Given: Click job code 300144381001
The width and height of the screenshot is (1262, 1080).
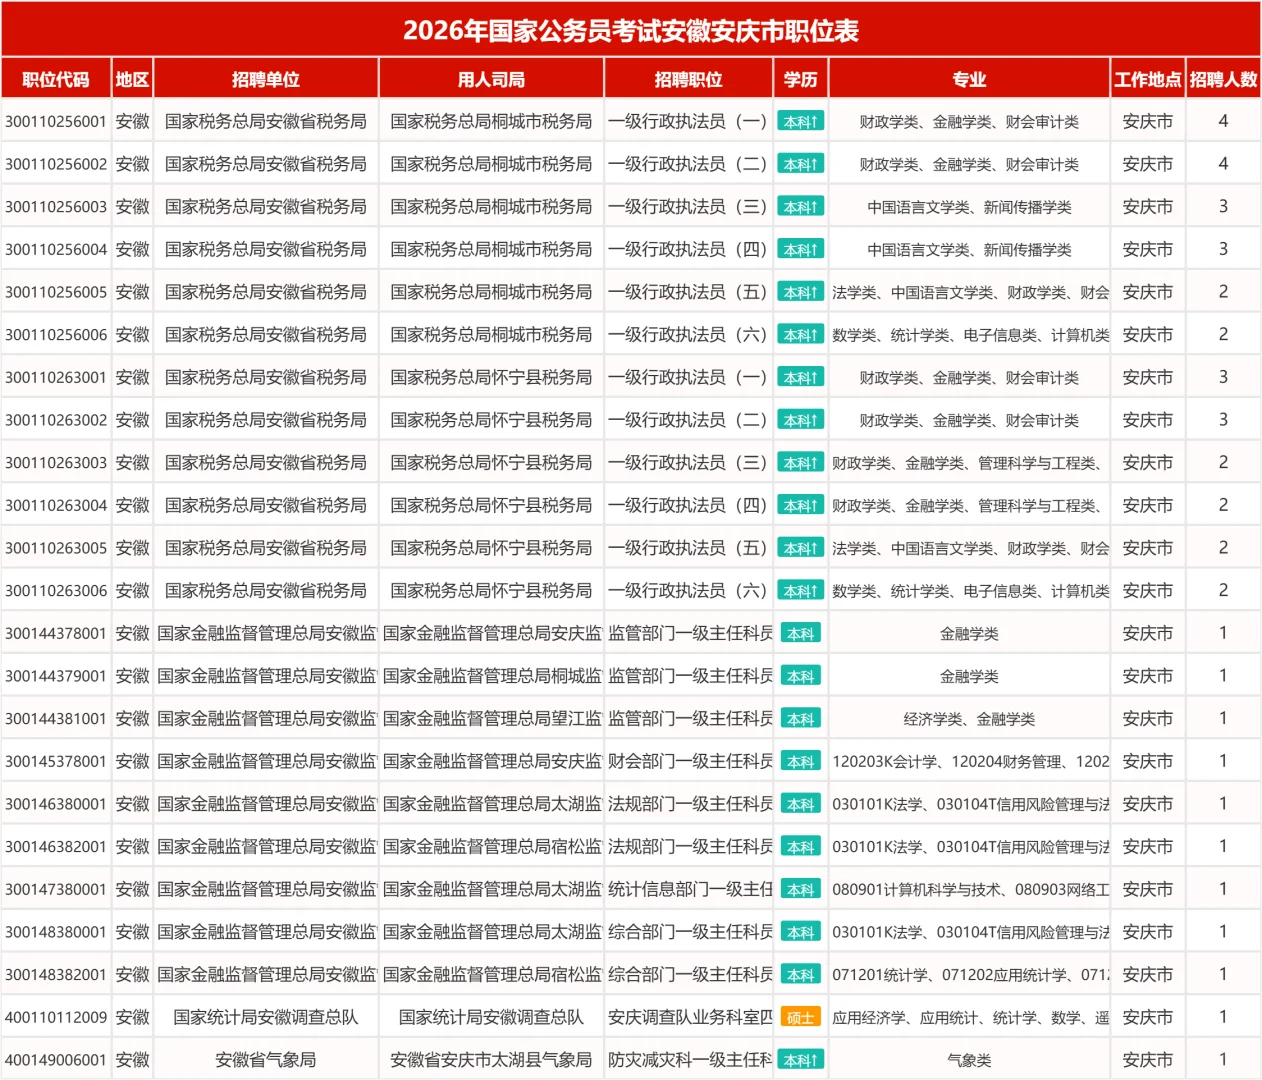Looking at the screenshot, I should [56, 719].
